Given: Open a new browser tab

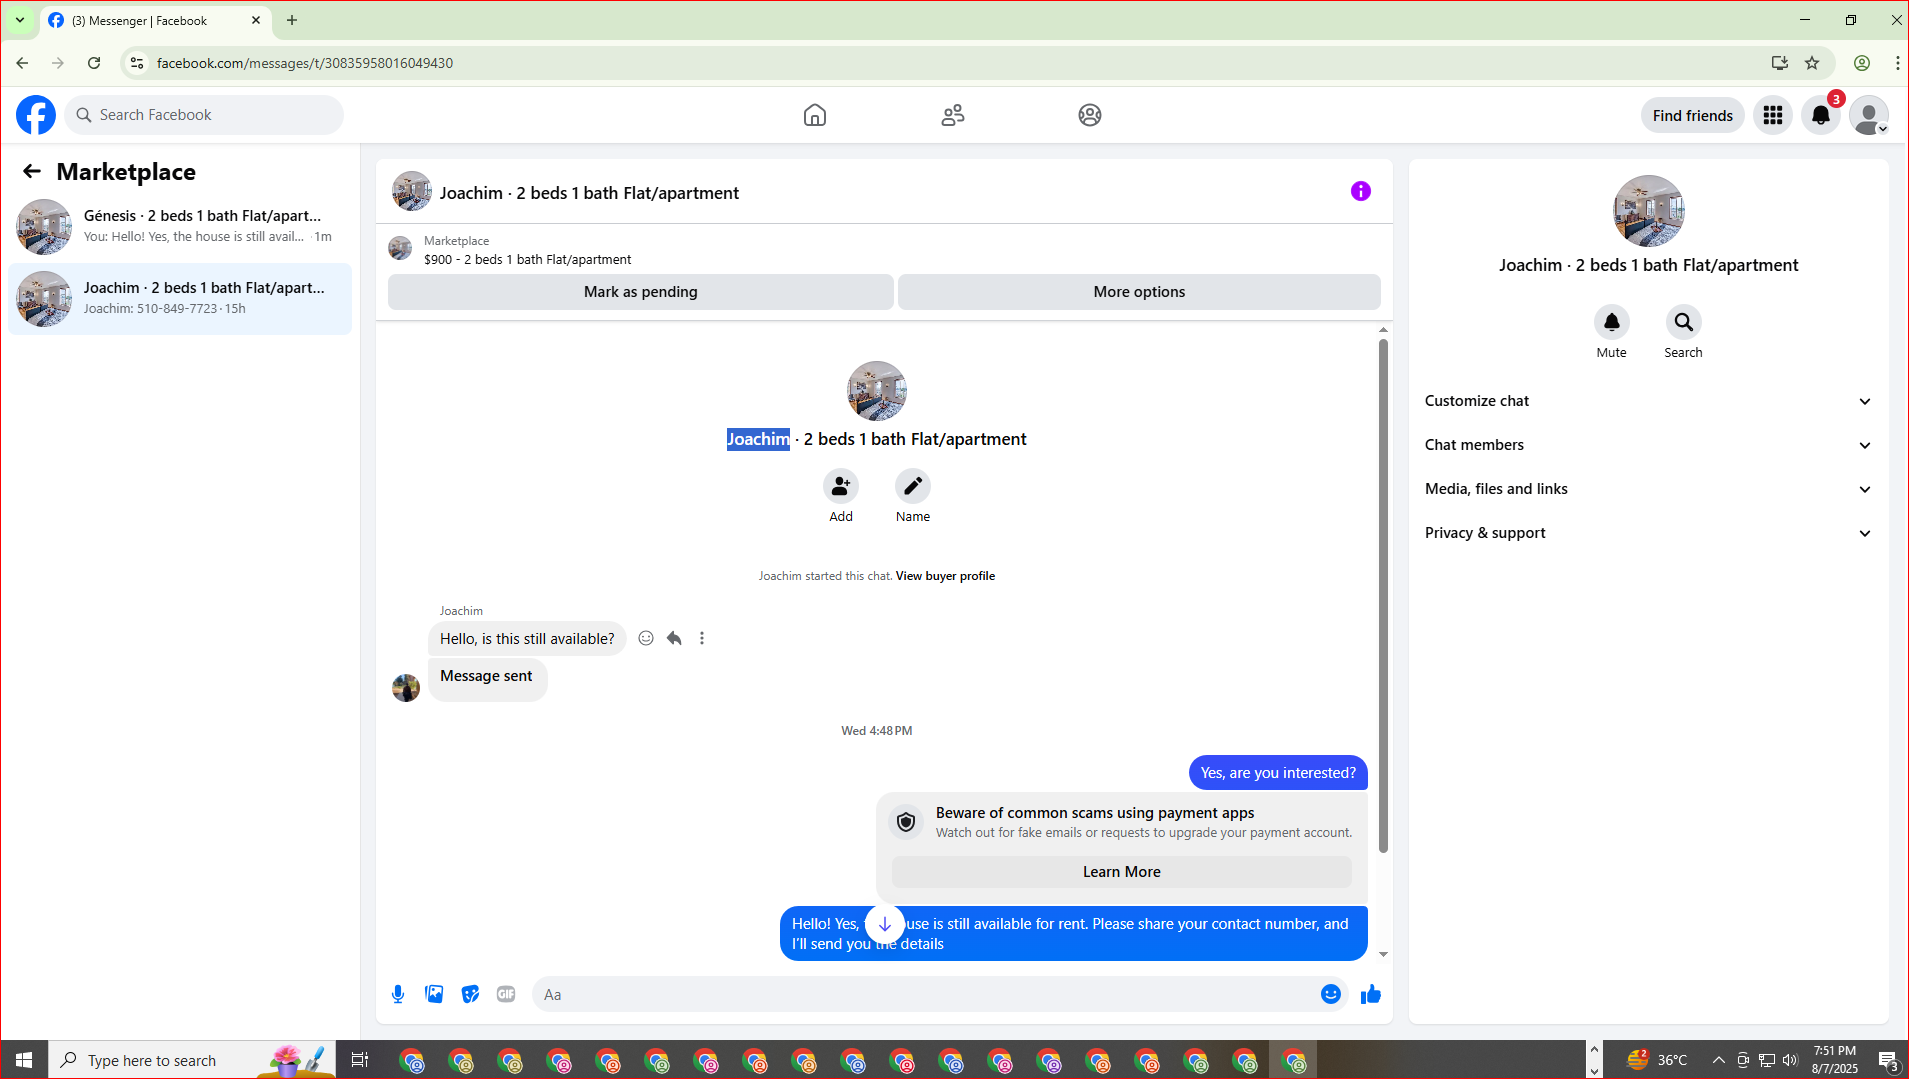Looking at the screenshot, I should pos(292,20).
